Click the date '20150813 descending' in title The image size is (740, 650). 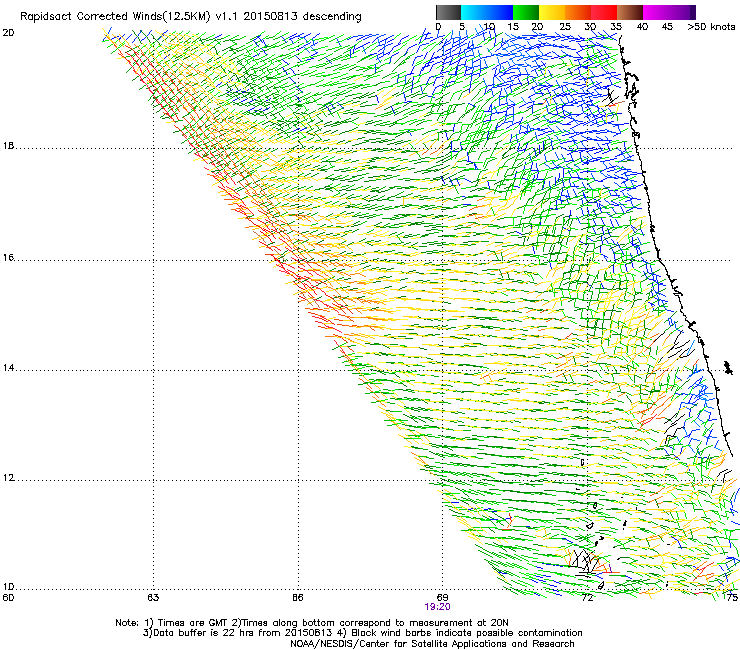(303, 17)
